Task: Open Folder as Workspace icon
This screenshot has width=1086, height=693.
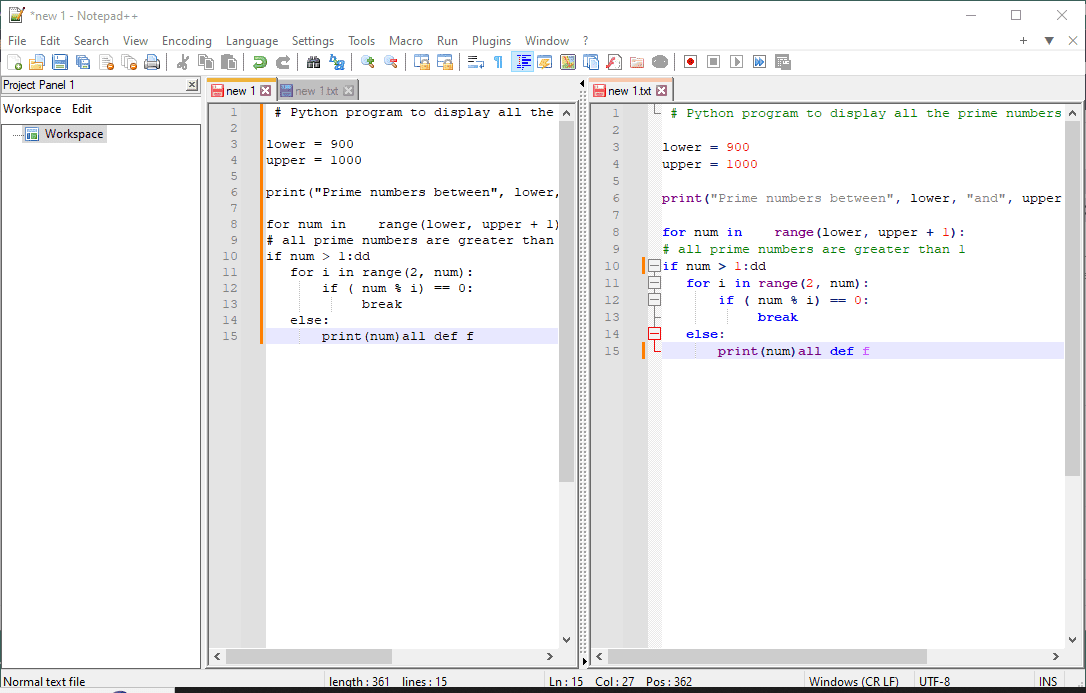Action: point(637,62)
